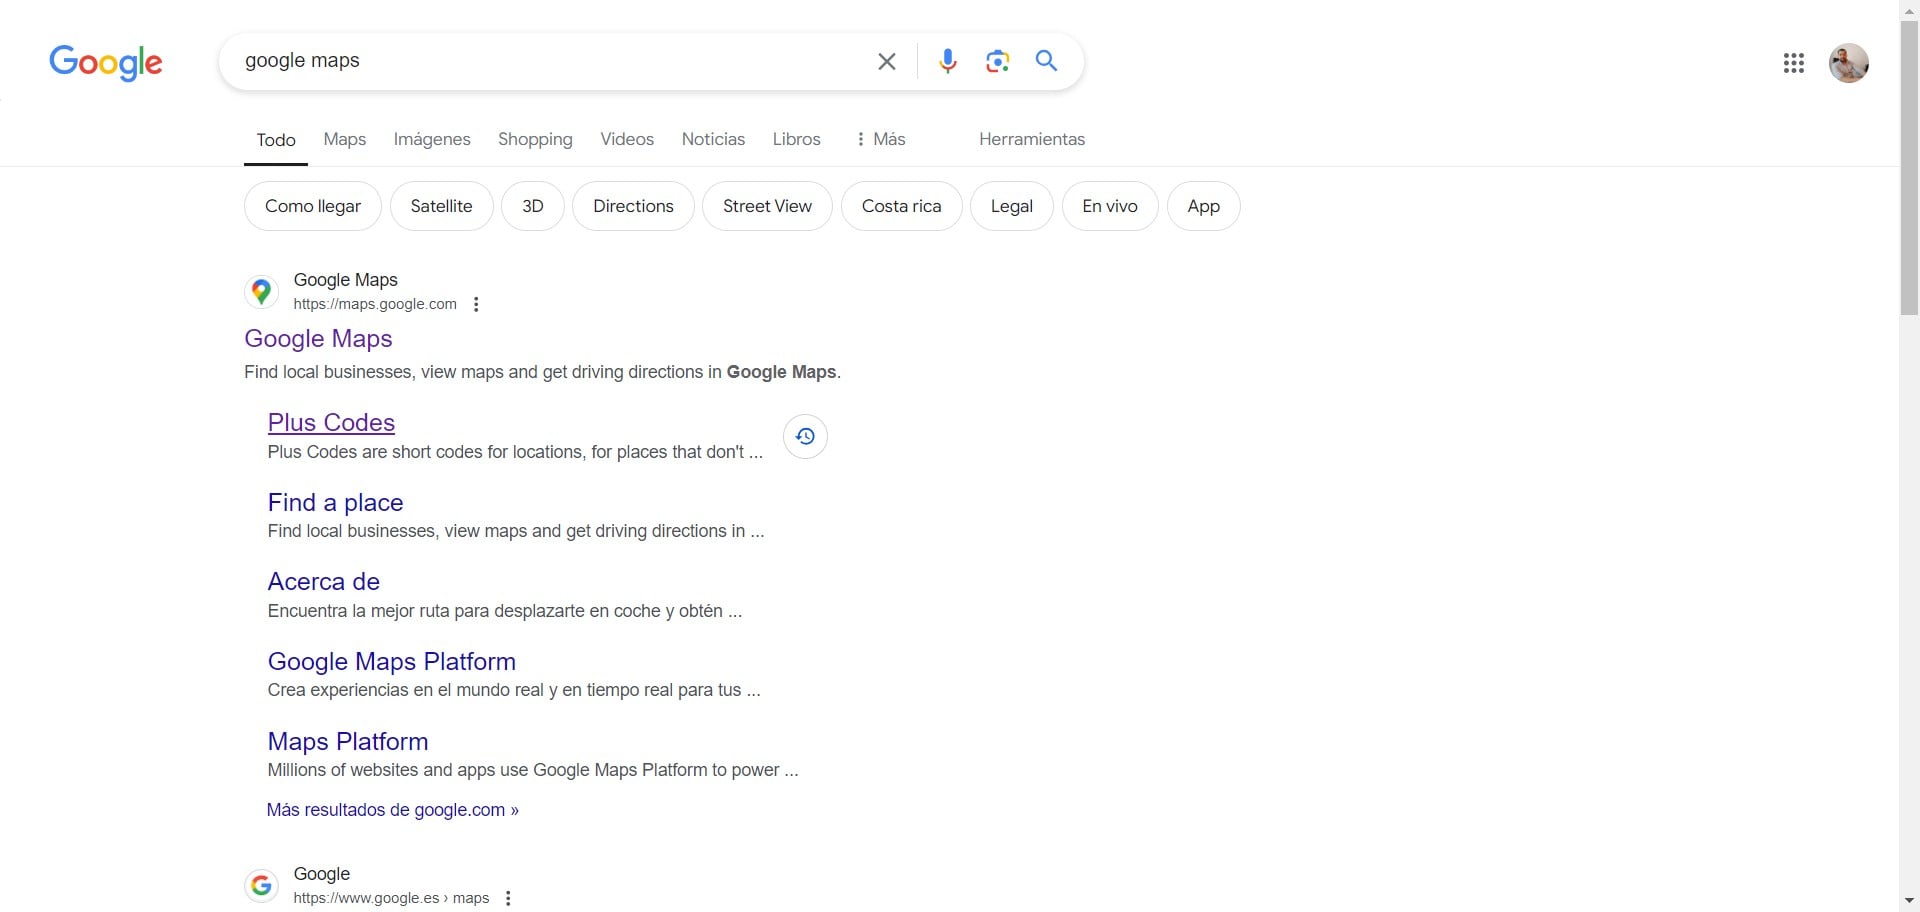Open the account profile picture
The width and height of the screenshot is (1920, 912).
[x=1848, y=64]
